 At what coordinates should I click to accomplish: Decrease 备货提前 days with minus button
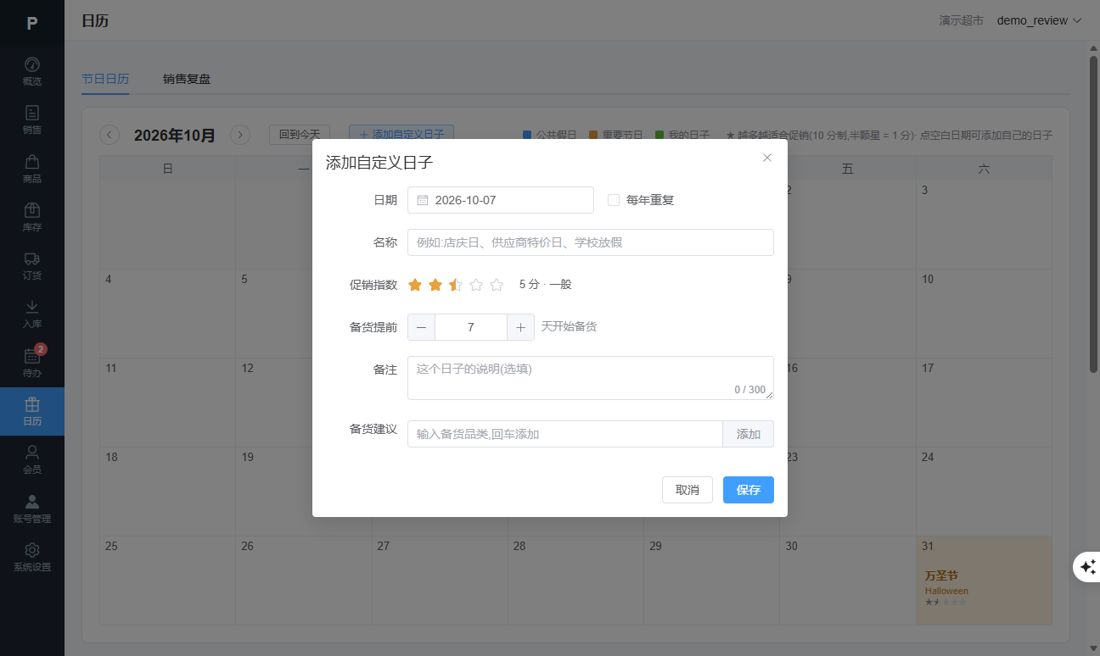click(x=421, y=328)
